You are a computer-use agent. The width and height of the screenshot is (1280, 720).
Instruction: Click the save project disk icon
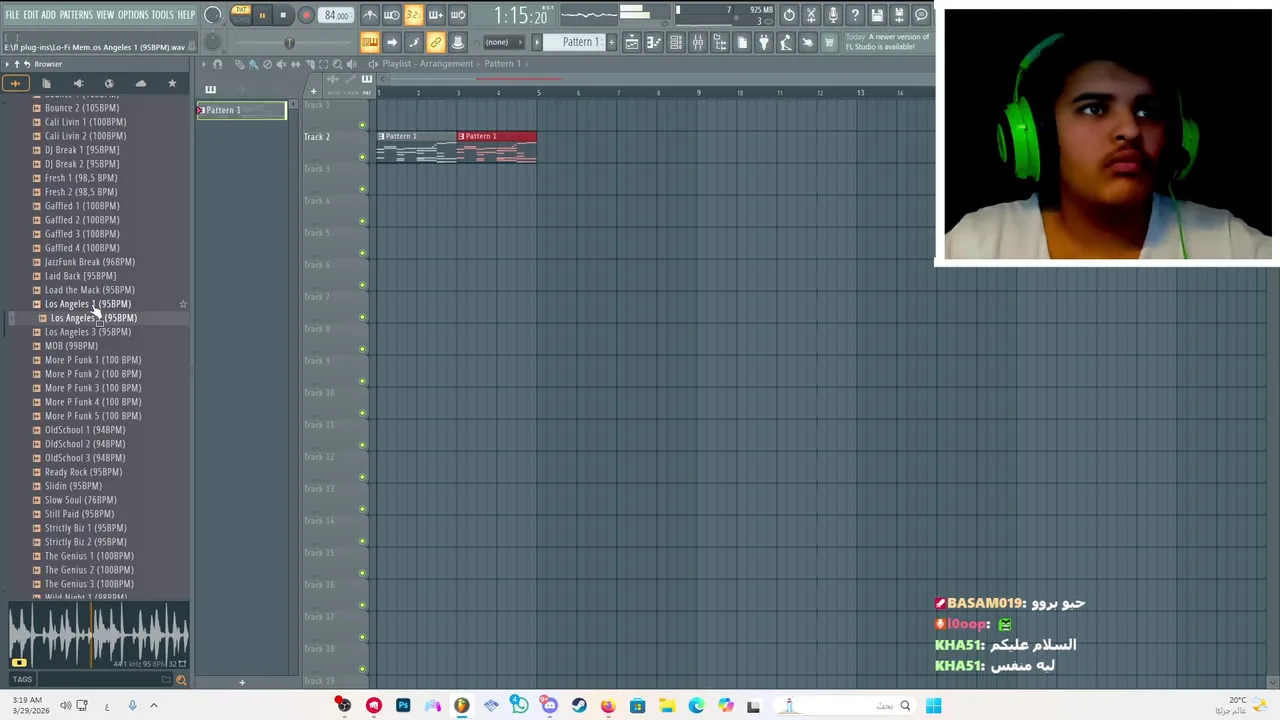click(877, 15)
